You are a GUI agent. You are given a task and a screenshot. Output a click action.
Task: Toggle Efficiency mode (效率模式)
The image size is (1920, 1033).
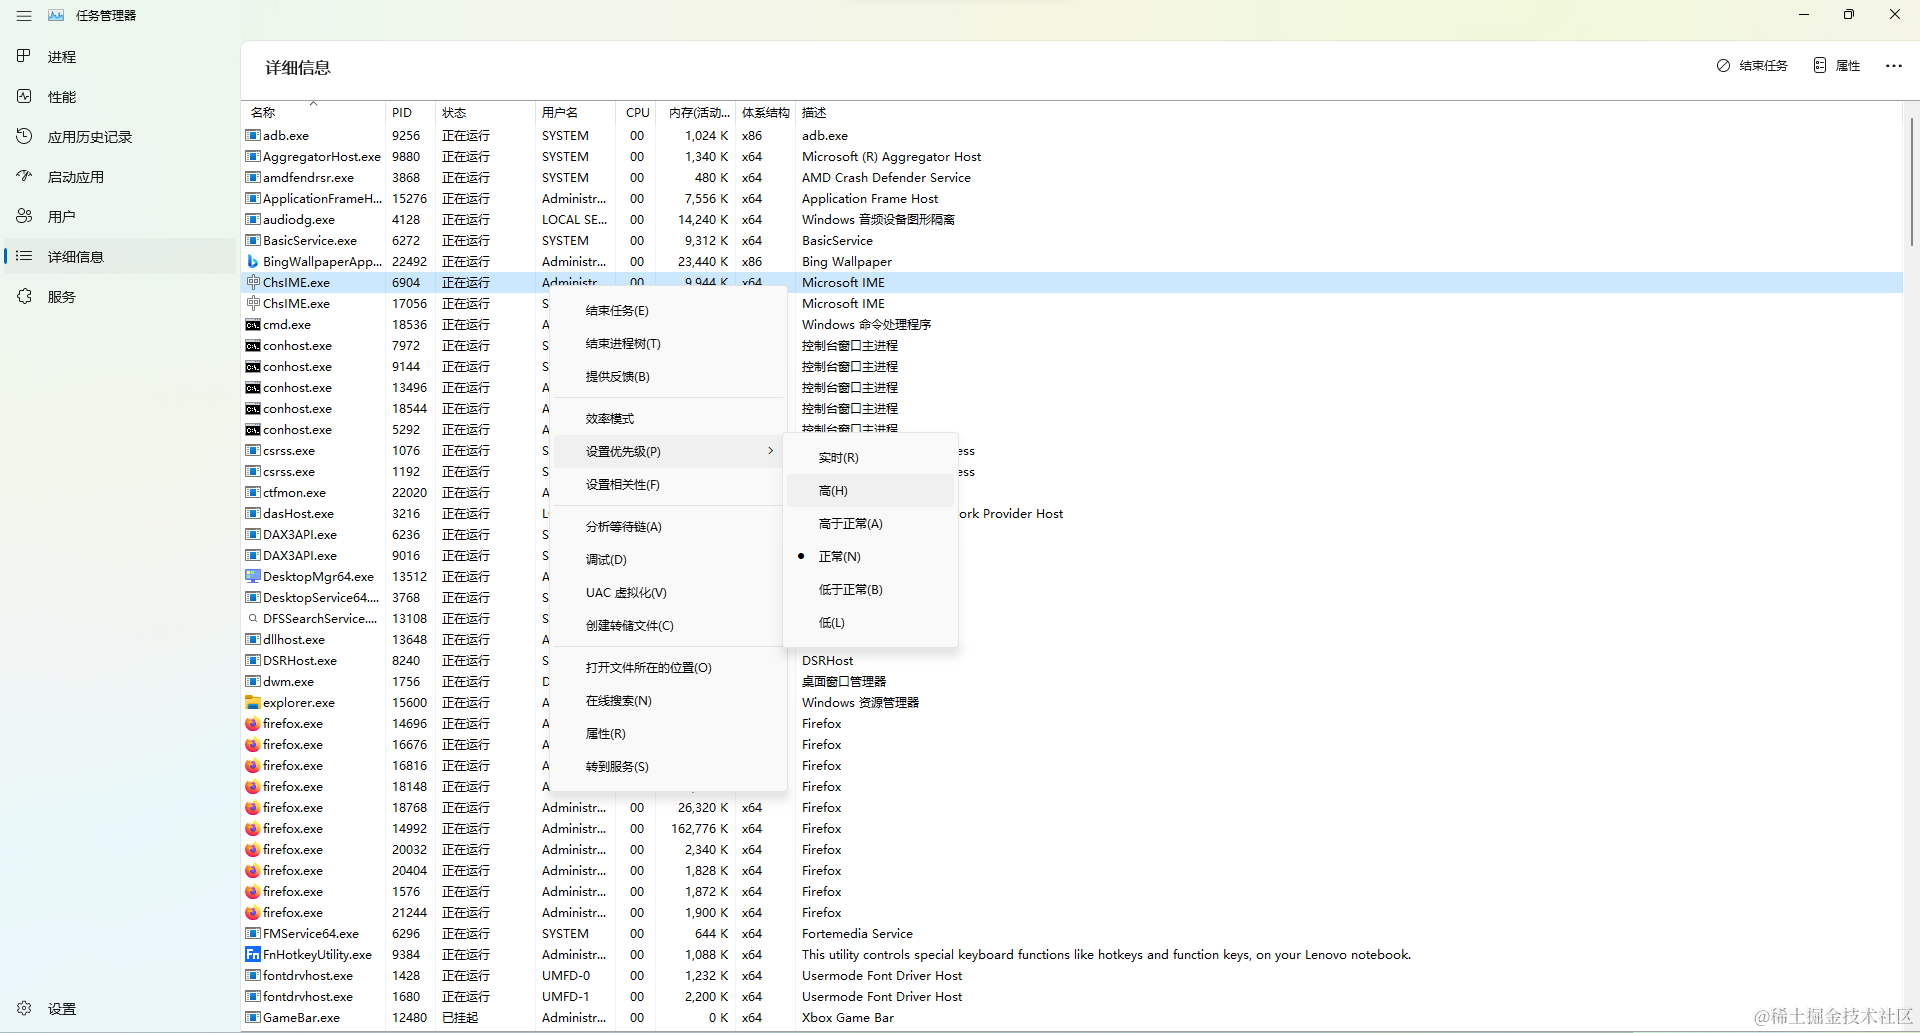point(668,419)
